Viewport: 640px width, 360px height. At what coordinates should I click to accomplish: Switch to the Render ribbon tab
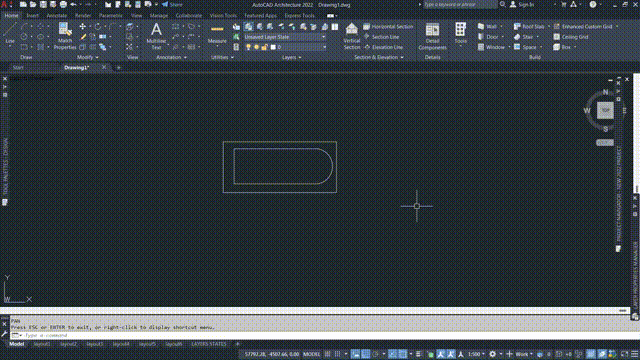(83, 16)
